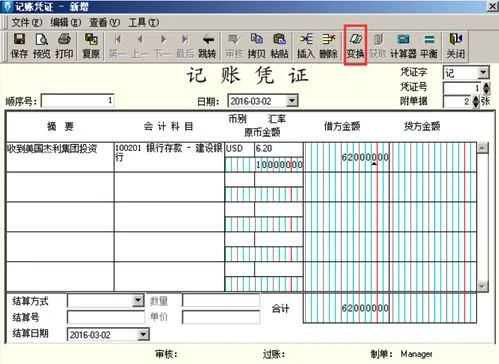Screen dimensions: 499x364
Task: Click the summary (摘要) column header
Action: 60,126
